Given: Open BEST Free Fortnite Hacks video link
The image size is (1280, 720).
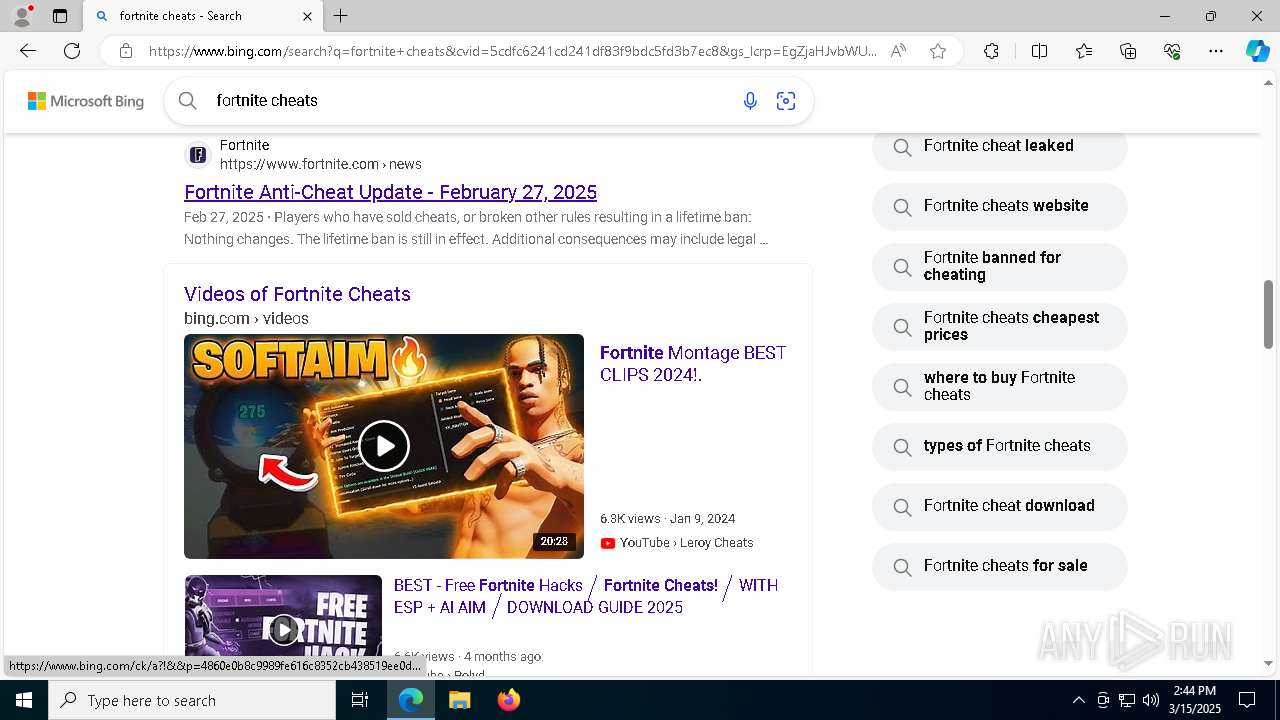Looking at the screenshot, I should point(586,596).
